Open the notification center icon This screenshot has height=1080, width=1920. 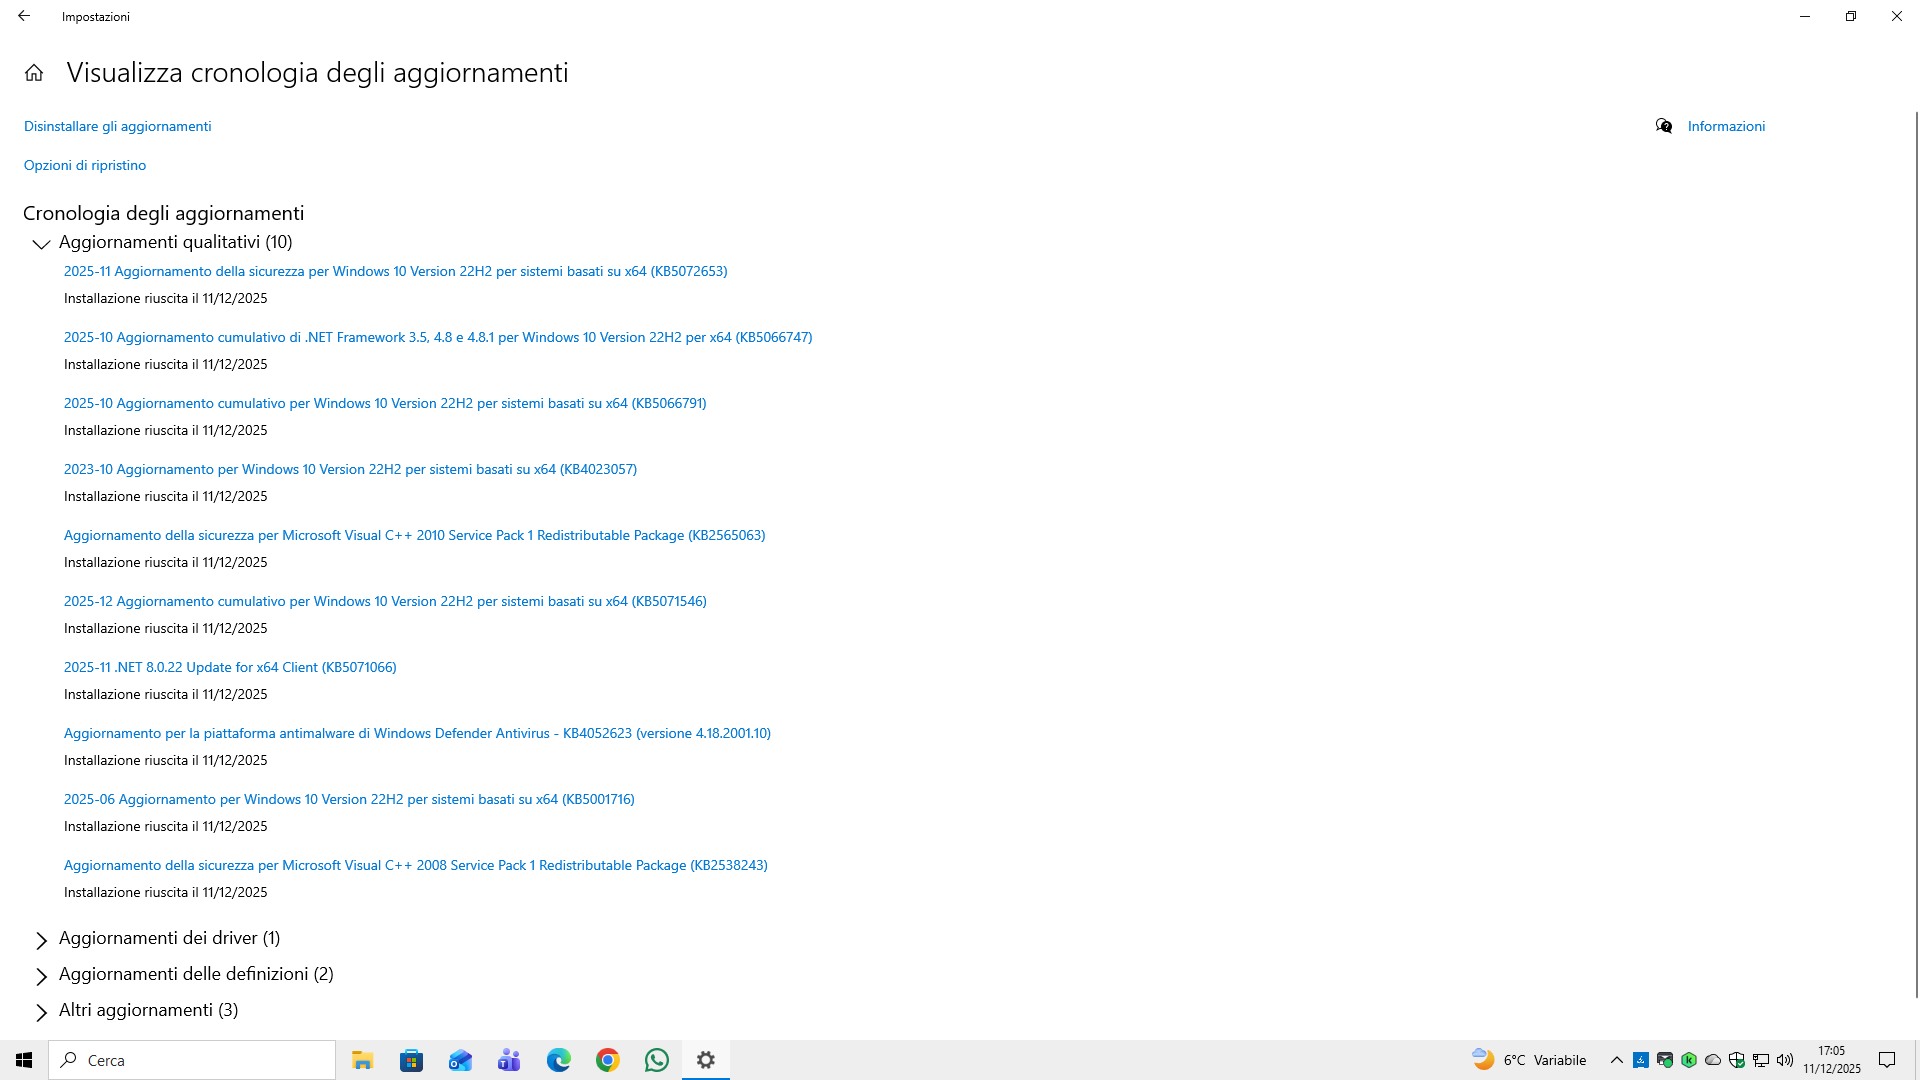(x=1887, y=1060)
